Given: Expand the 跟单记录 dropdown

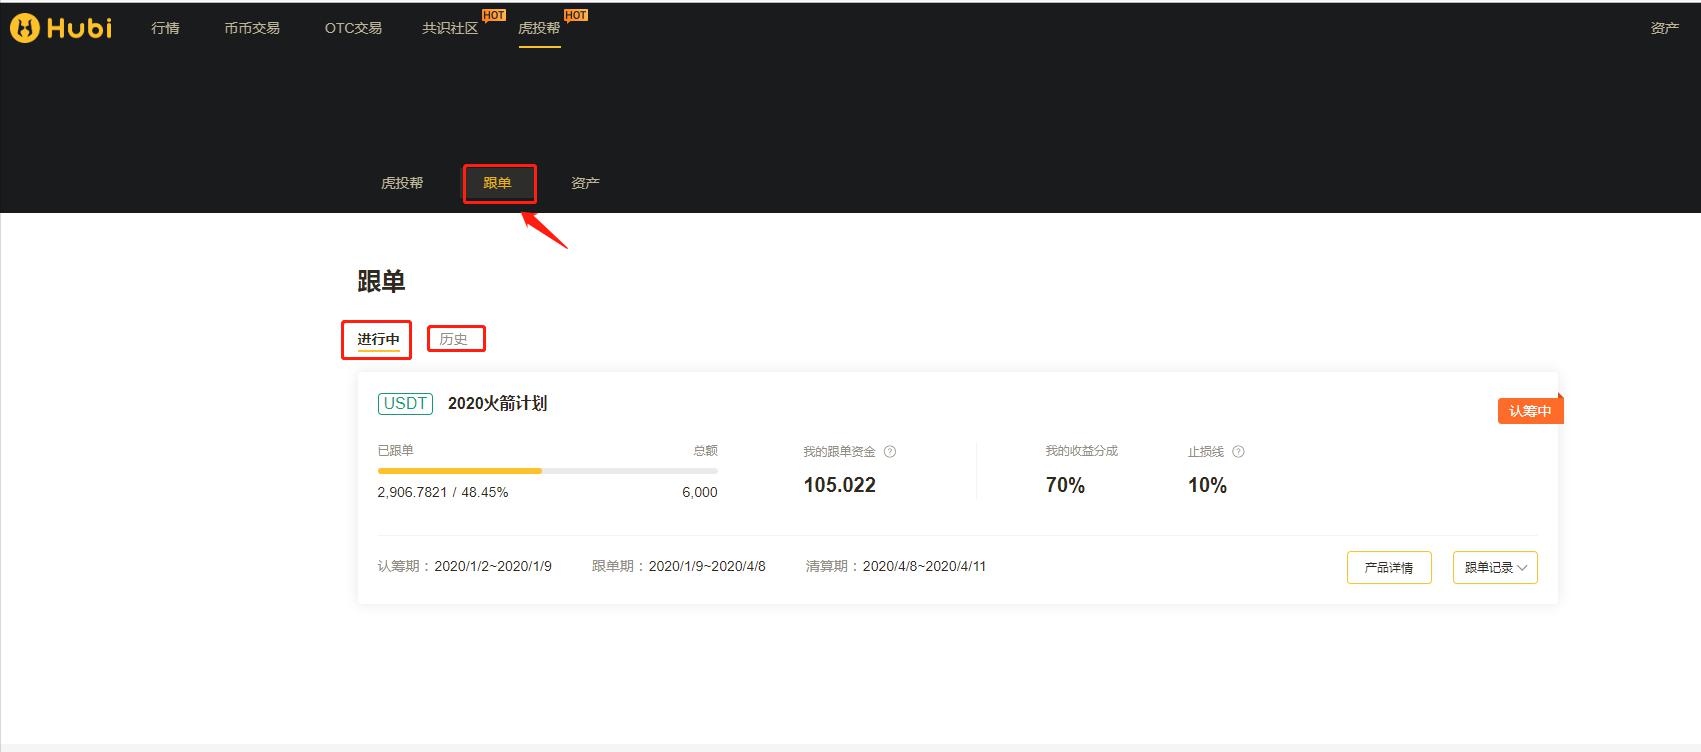Looking at the screenshot, I should click(x=1495, y=567).
